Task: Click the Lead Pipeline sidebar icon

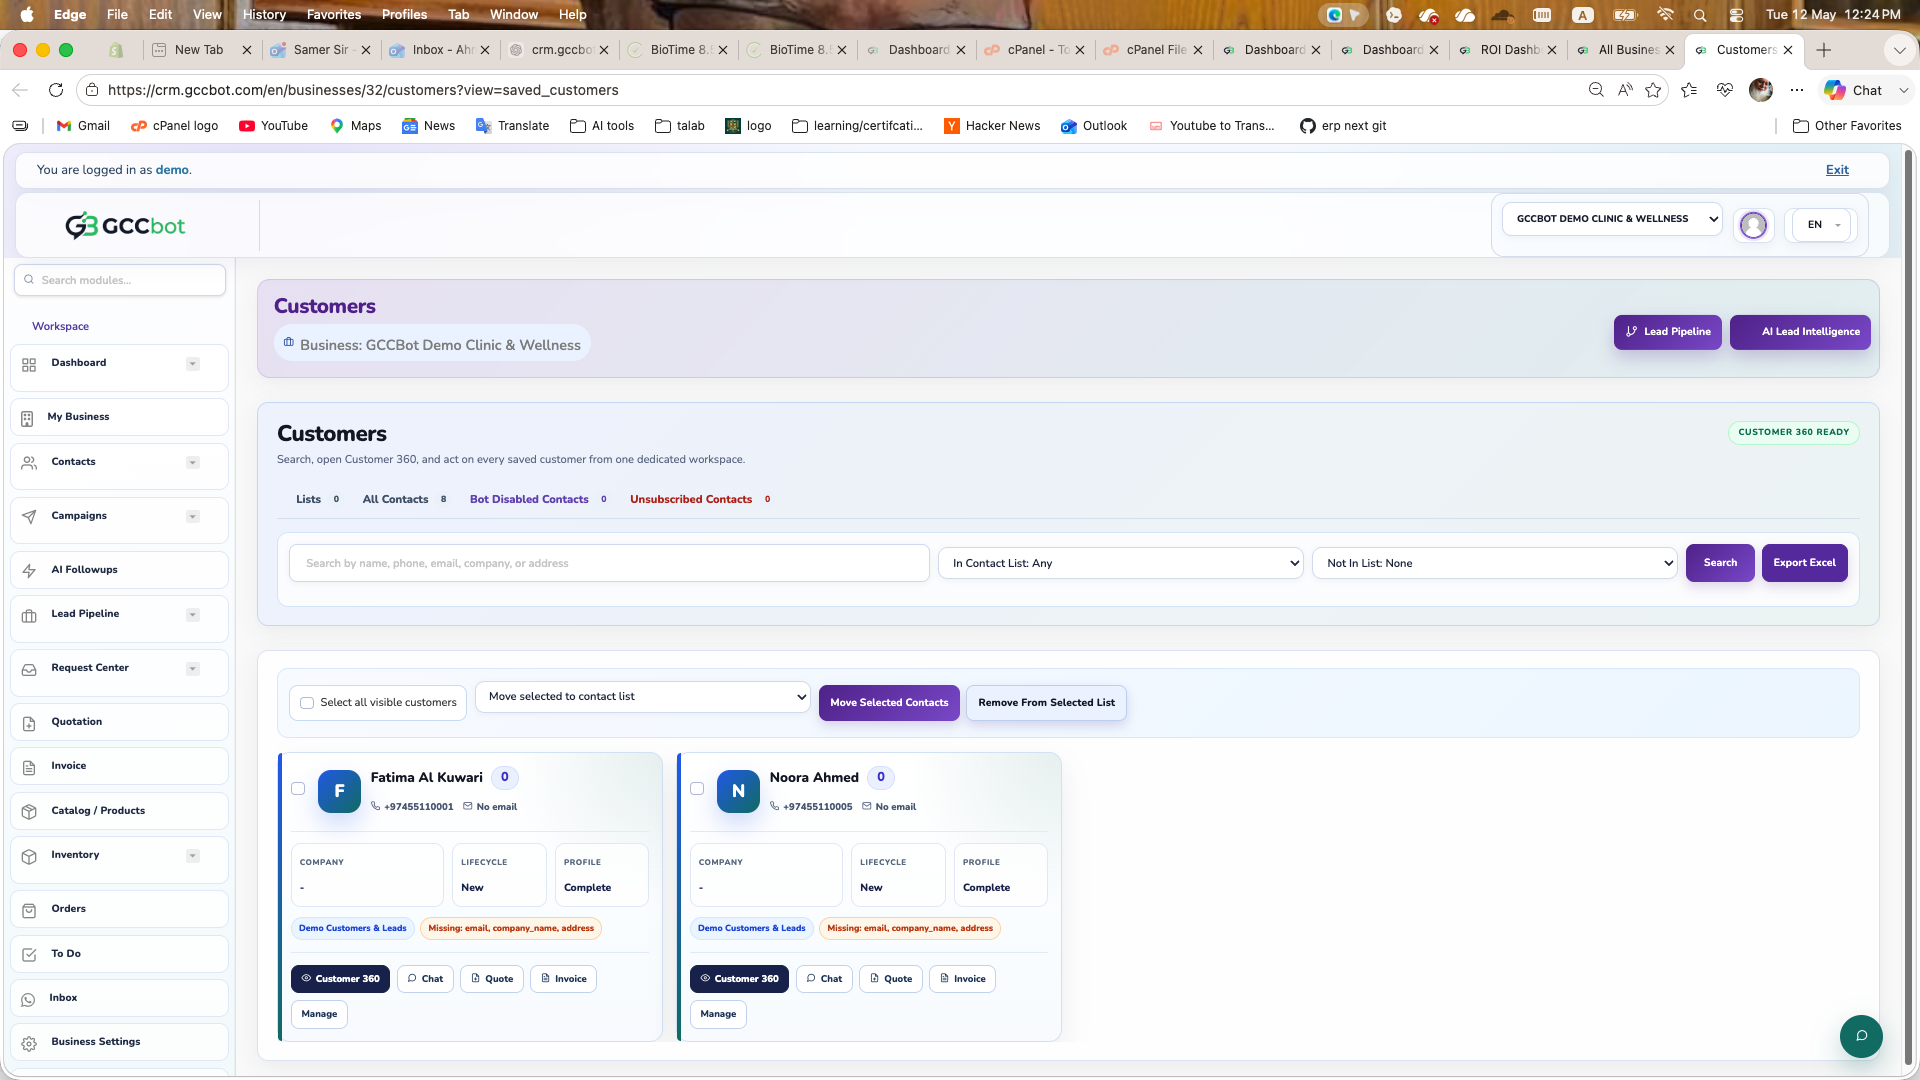Action: [x=29, y=615]
